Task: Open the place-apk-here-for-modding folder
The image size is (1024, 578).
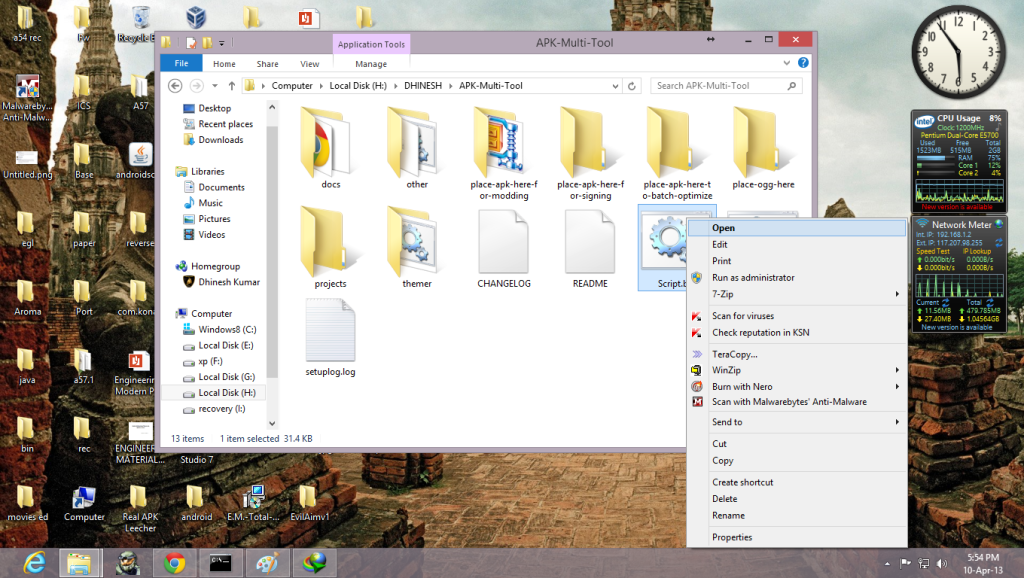Action: pyautogui.click(x=504, y=153)
